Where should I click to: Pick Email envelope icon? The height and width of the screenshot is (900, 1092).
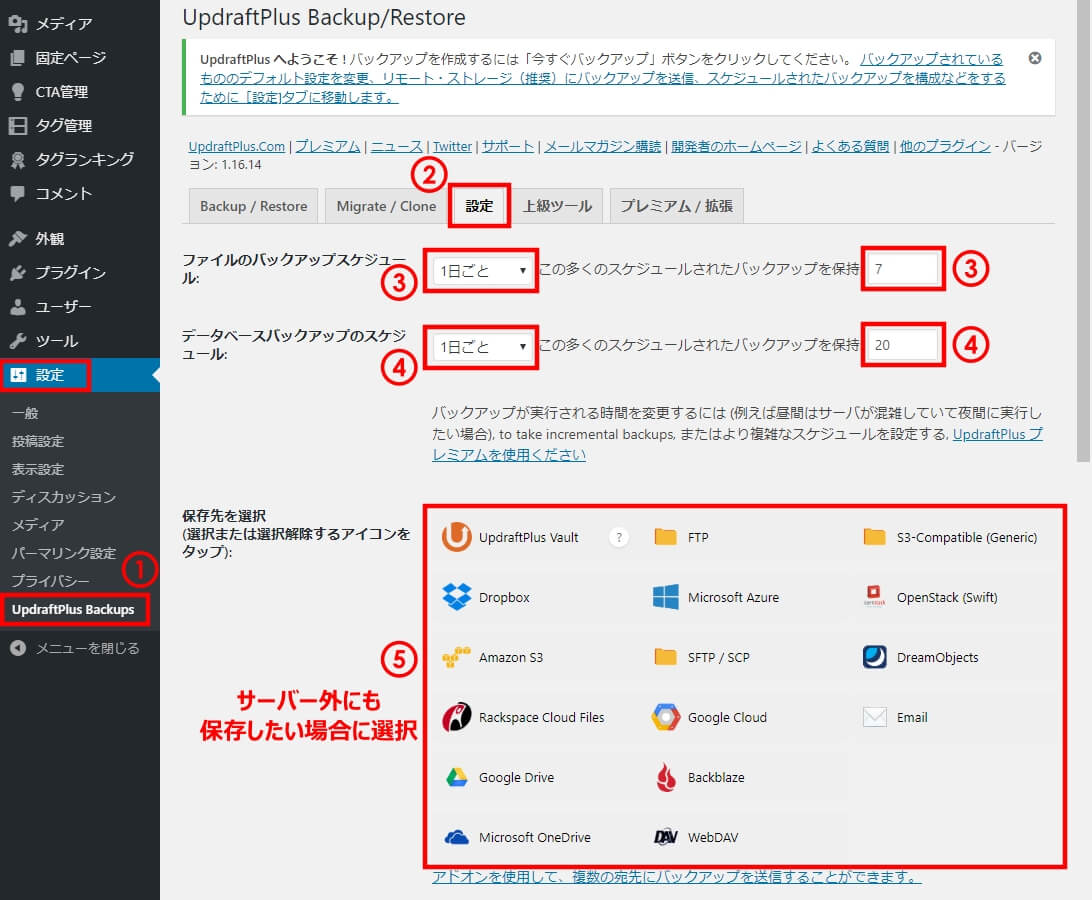click(x=874, y=717)
